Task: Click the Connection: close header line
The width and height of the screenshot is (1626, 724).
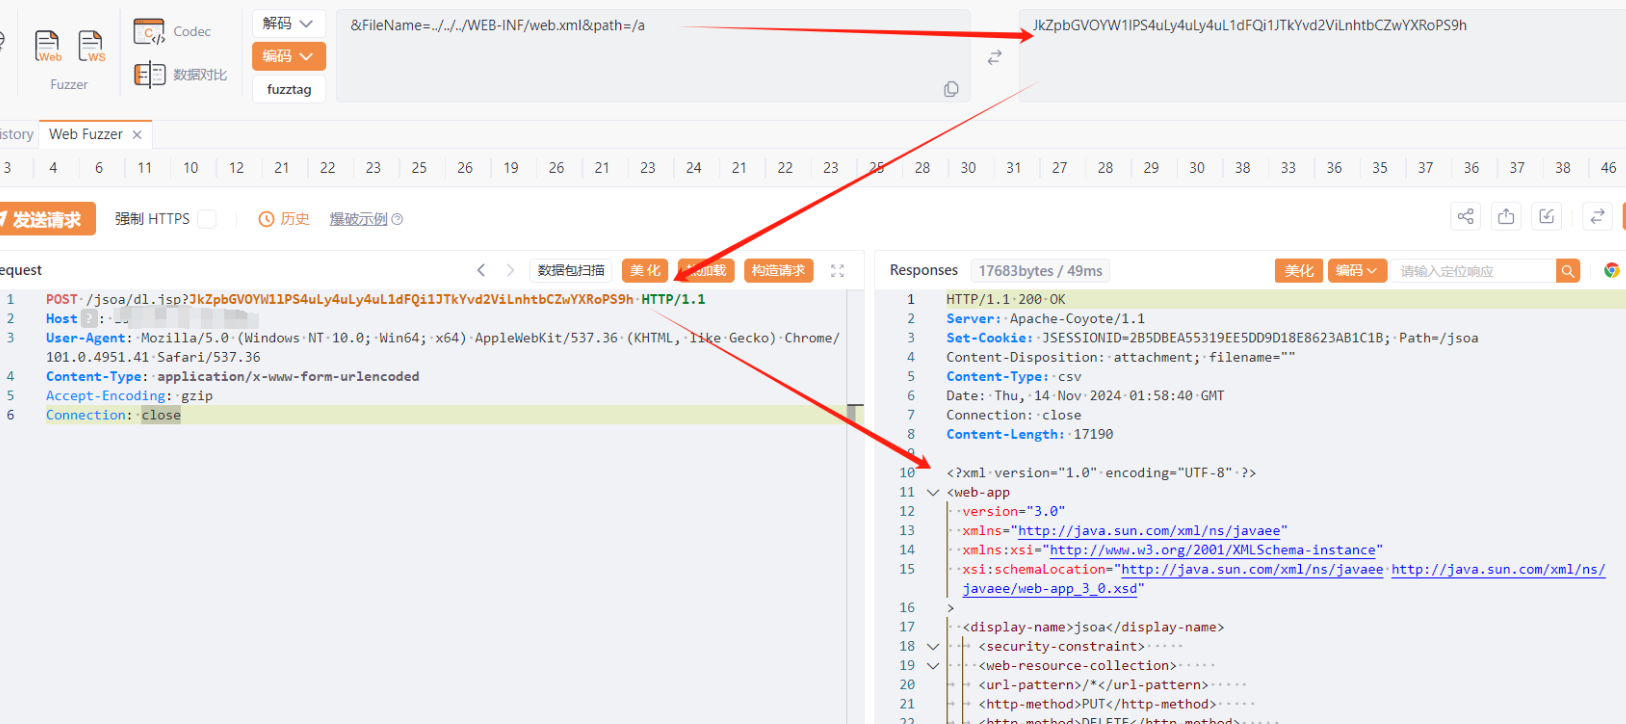Action: click(113, 415)
